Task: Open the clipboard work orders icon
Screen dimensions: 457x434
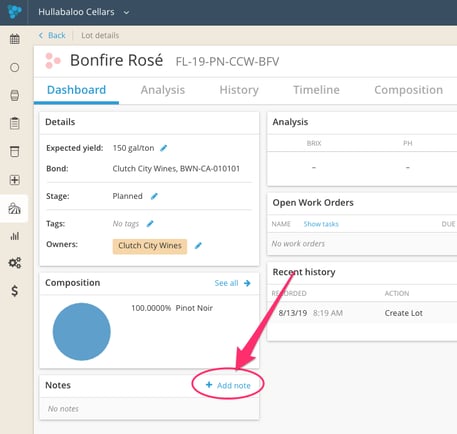Action: click(x=14, y=123)
